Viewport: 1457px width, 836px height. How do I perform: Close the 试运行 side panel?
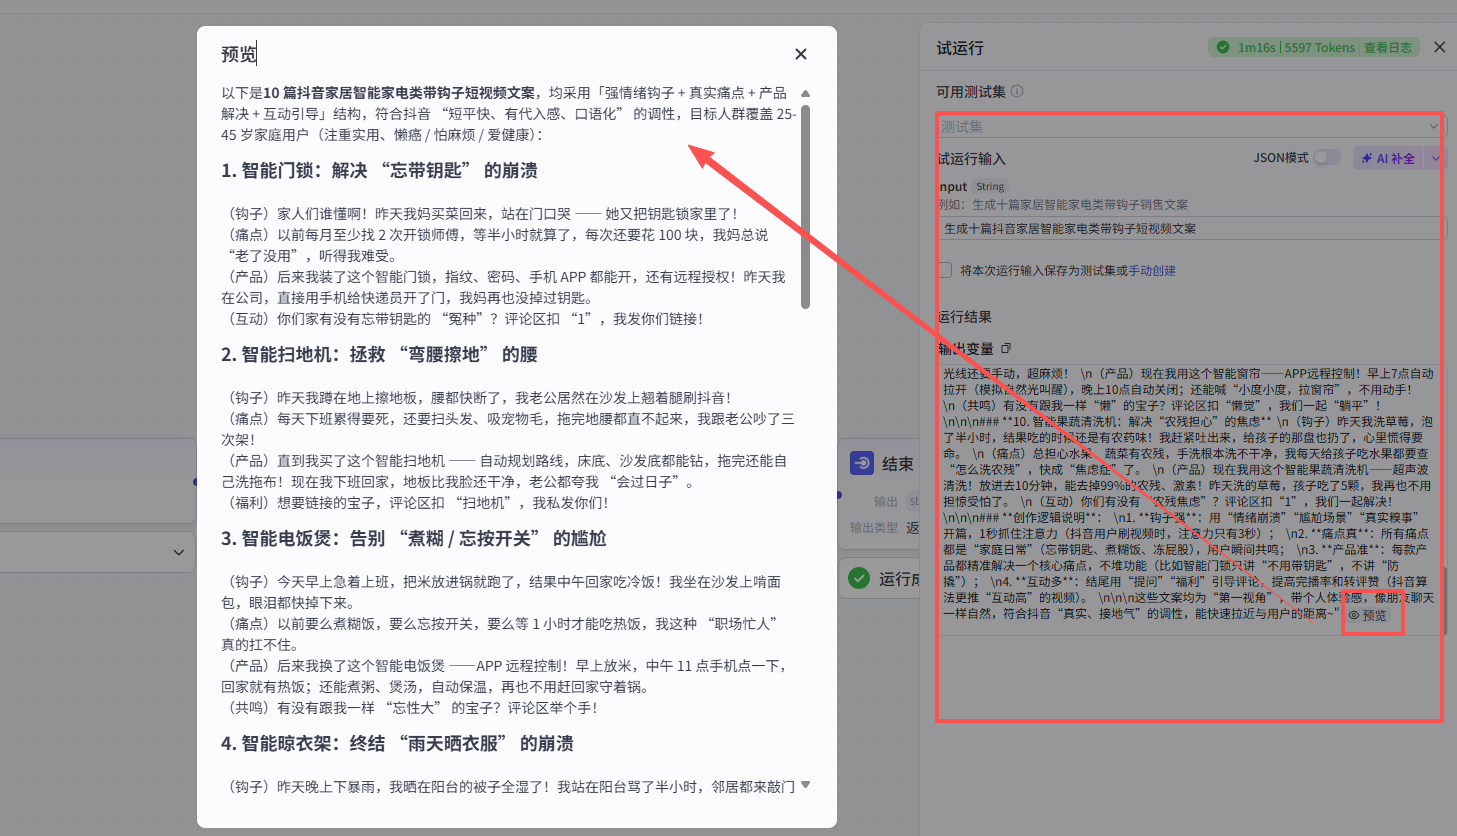[1439, 47]
